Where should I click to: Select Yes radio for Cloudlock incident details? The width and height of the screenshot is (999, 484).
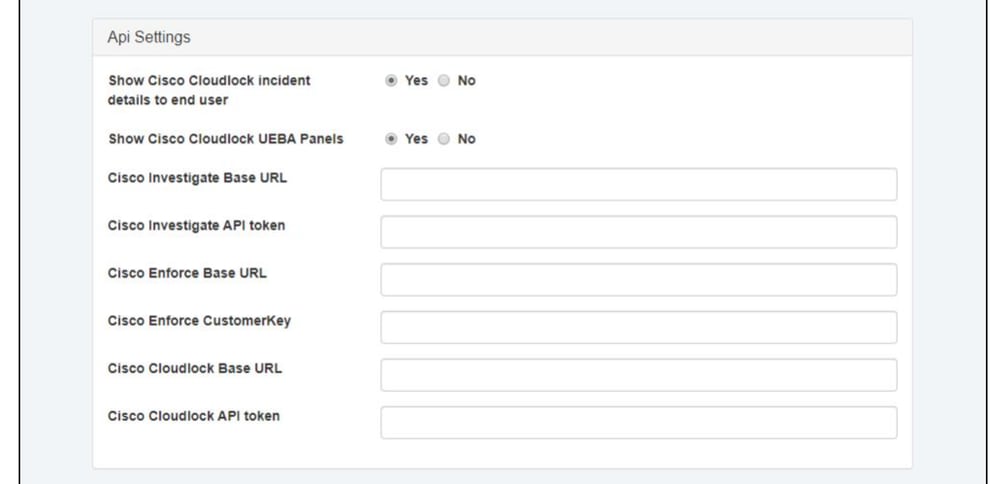391,81
